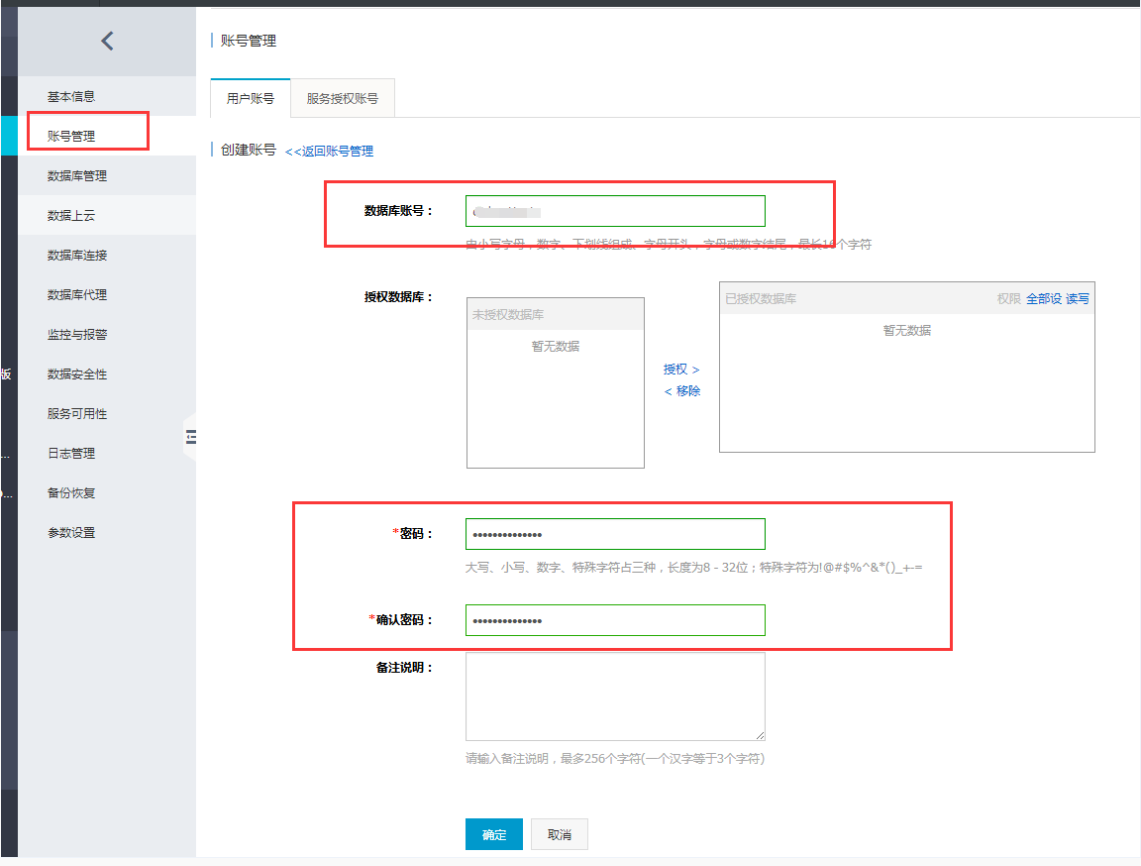Click the <<返回账号管理 link
This screenshot has height=866, width=1141.
[329, 151]
